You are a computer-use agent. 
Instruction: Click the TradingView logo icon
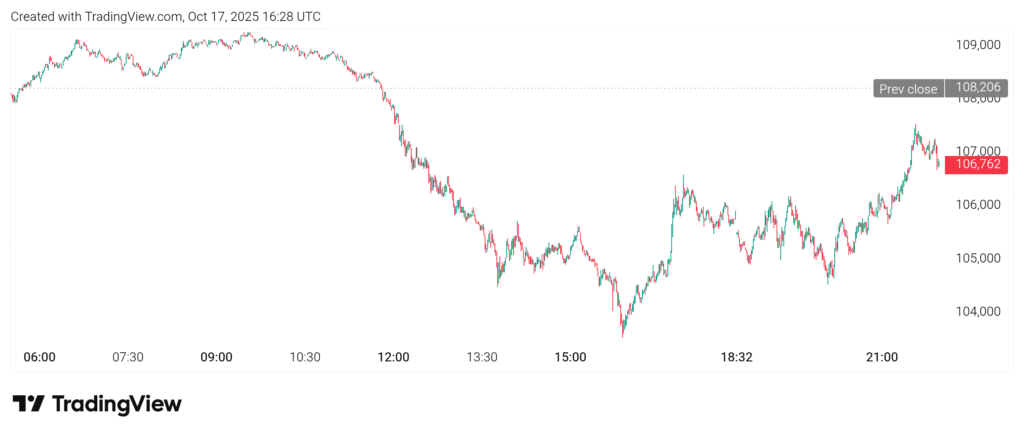28,404
